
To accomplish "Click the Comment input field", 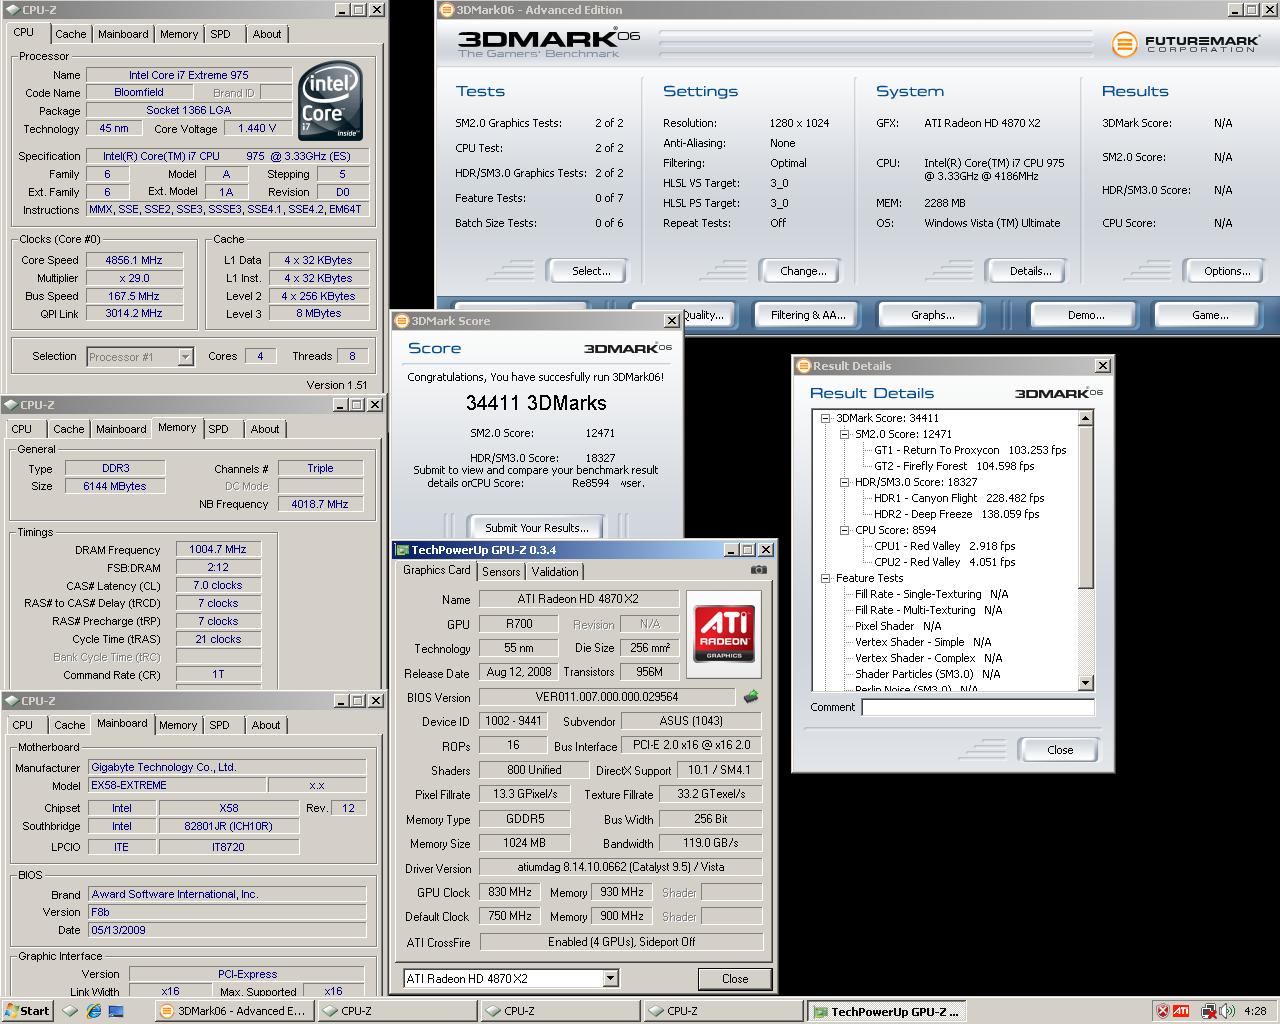I will 977,707.
